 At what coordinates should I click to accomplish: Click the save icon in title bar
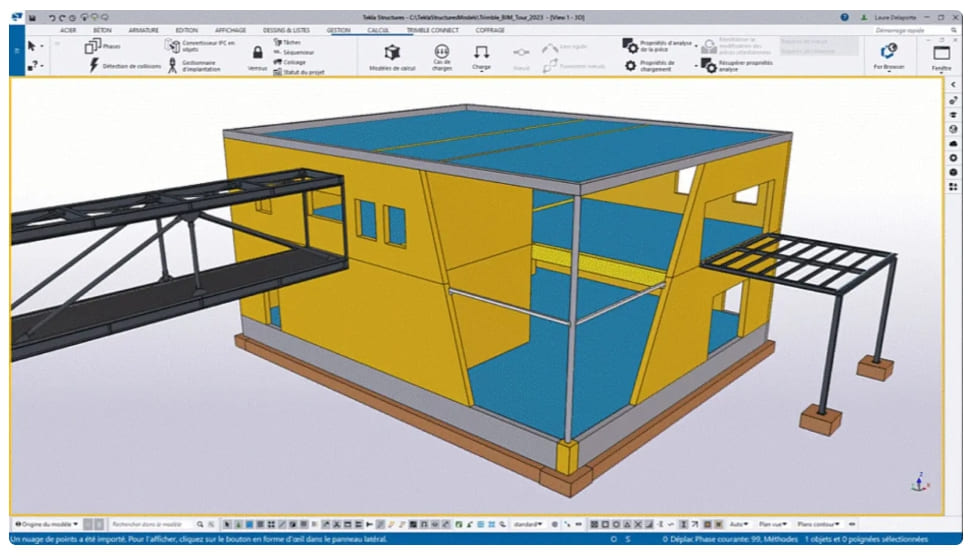click(x=32, y=17)
